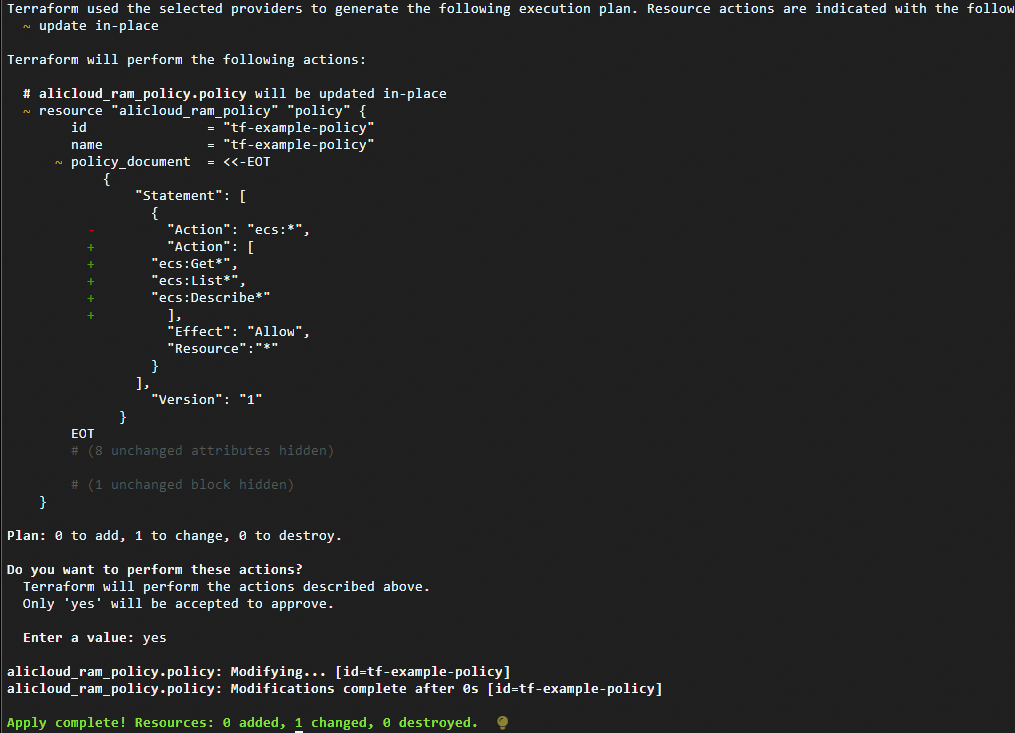Click the id = "tf-example-policy" line
The image size is (1015, 733).
tap(223, 128)
